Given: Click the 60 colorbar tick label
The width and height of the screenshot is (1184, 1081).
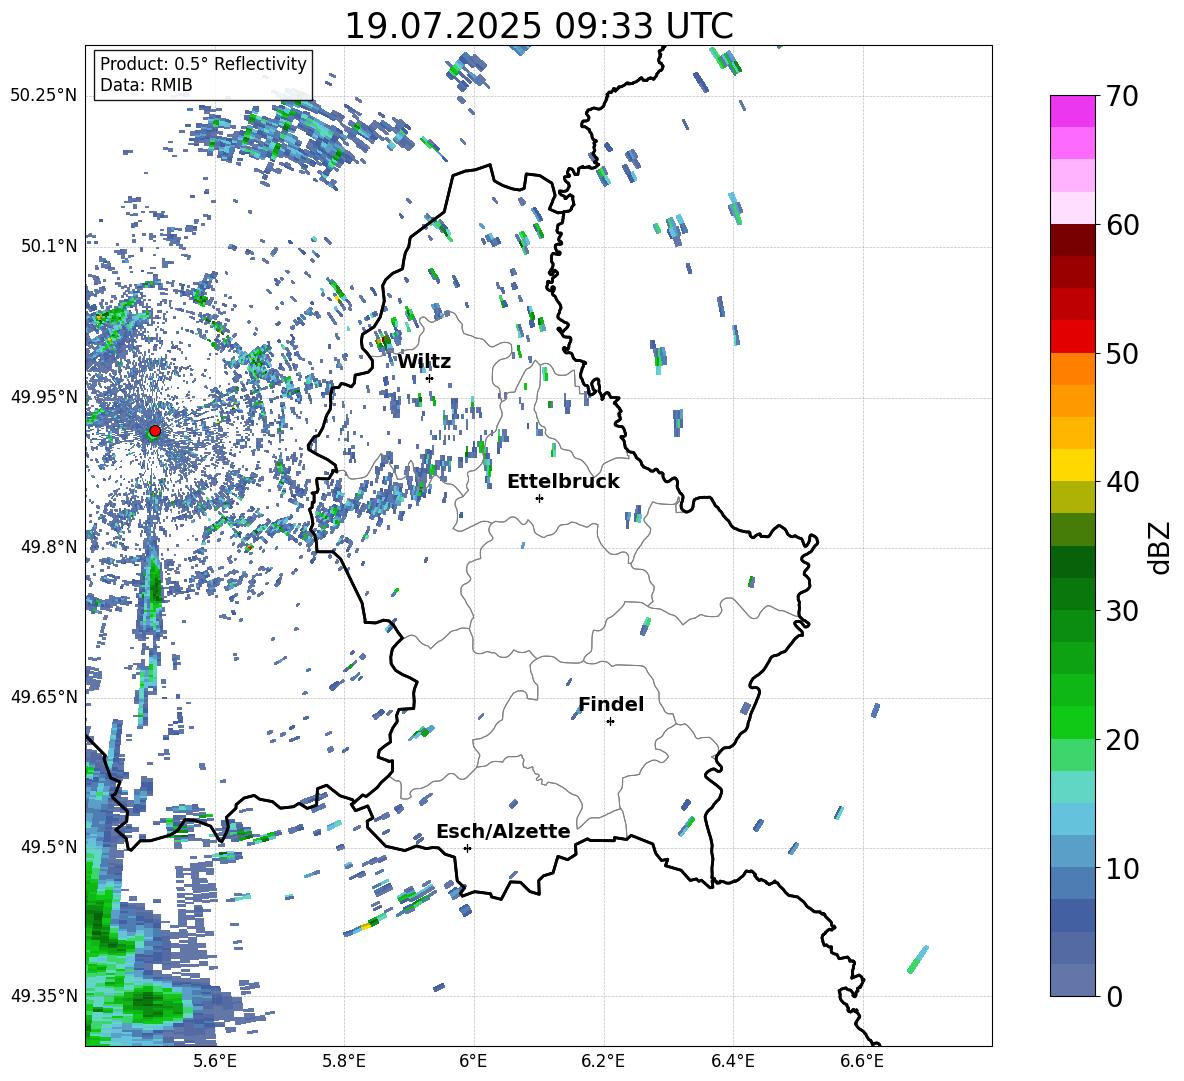Looking at the screenshot, I should (1123, 225).
